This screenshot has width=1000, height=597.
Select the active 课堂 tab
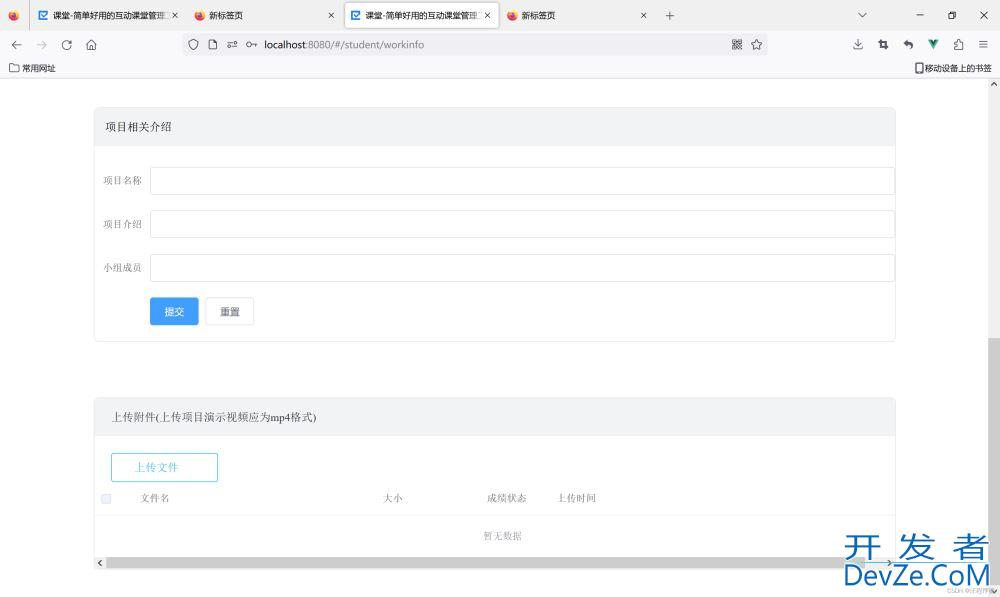(422, 15)
